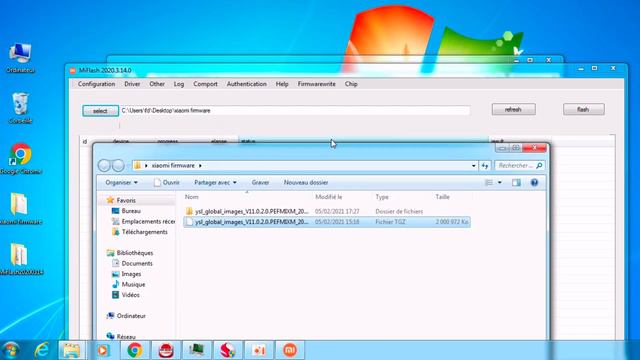Viewport: 640px width, 360px height.
Task: Click the Chrome icon in the taskbar
Action: click(x=134, y=350)
